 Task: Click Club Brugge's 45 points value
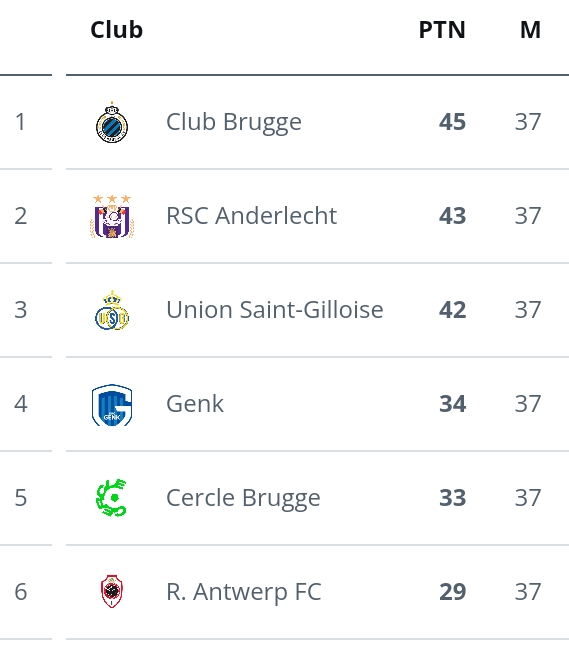point(452,122)
